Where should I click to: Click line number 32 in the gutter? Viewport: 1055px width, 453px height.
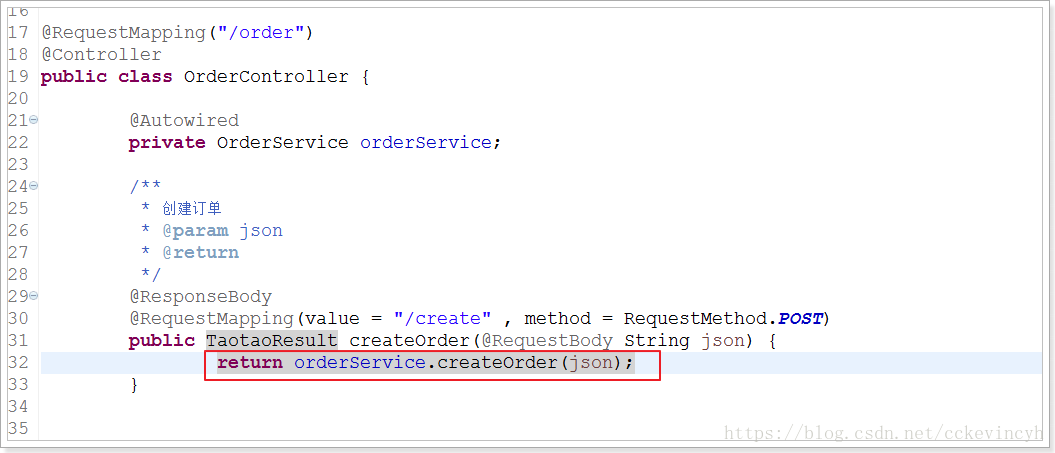(18, 363)
